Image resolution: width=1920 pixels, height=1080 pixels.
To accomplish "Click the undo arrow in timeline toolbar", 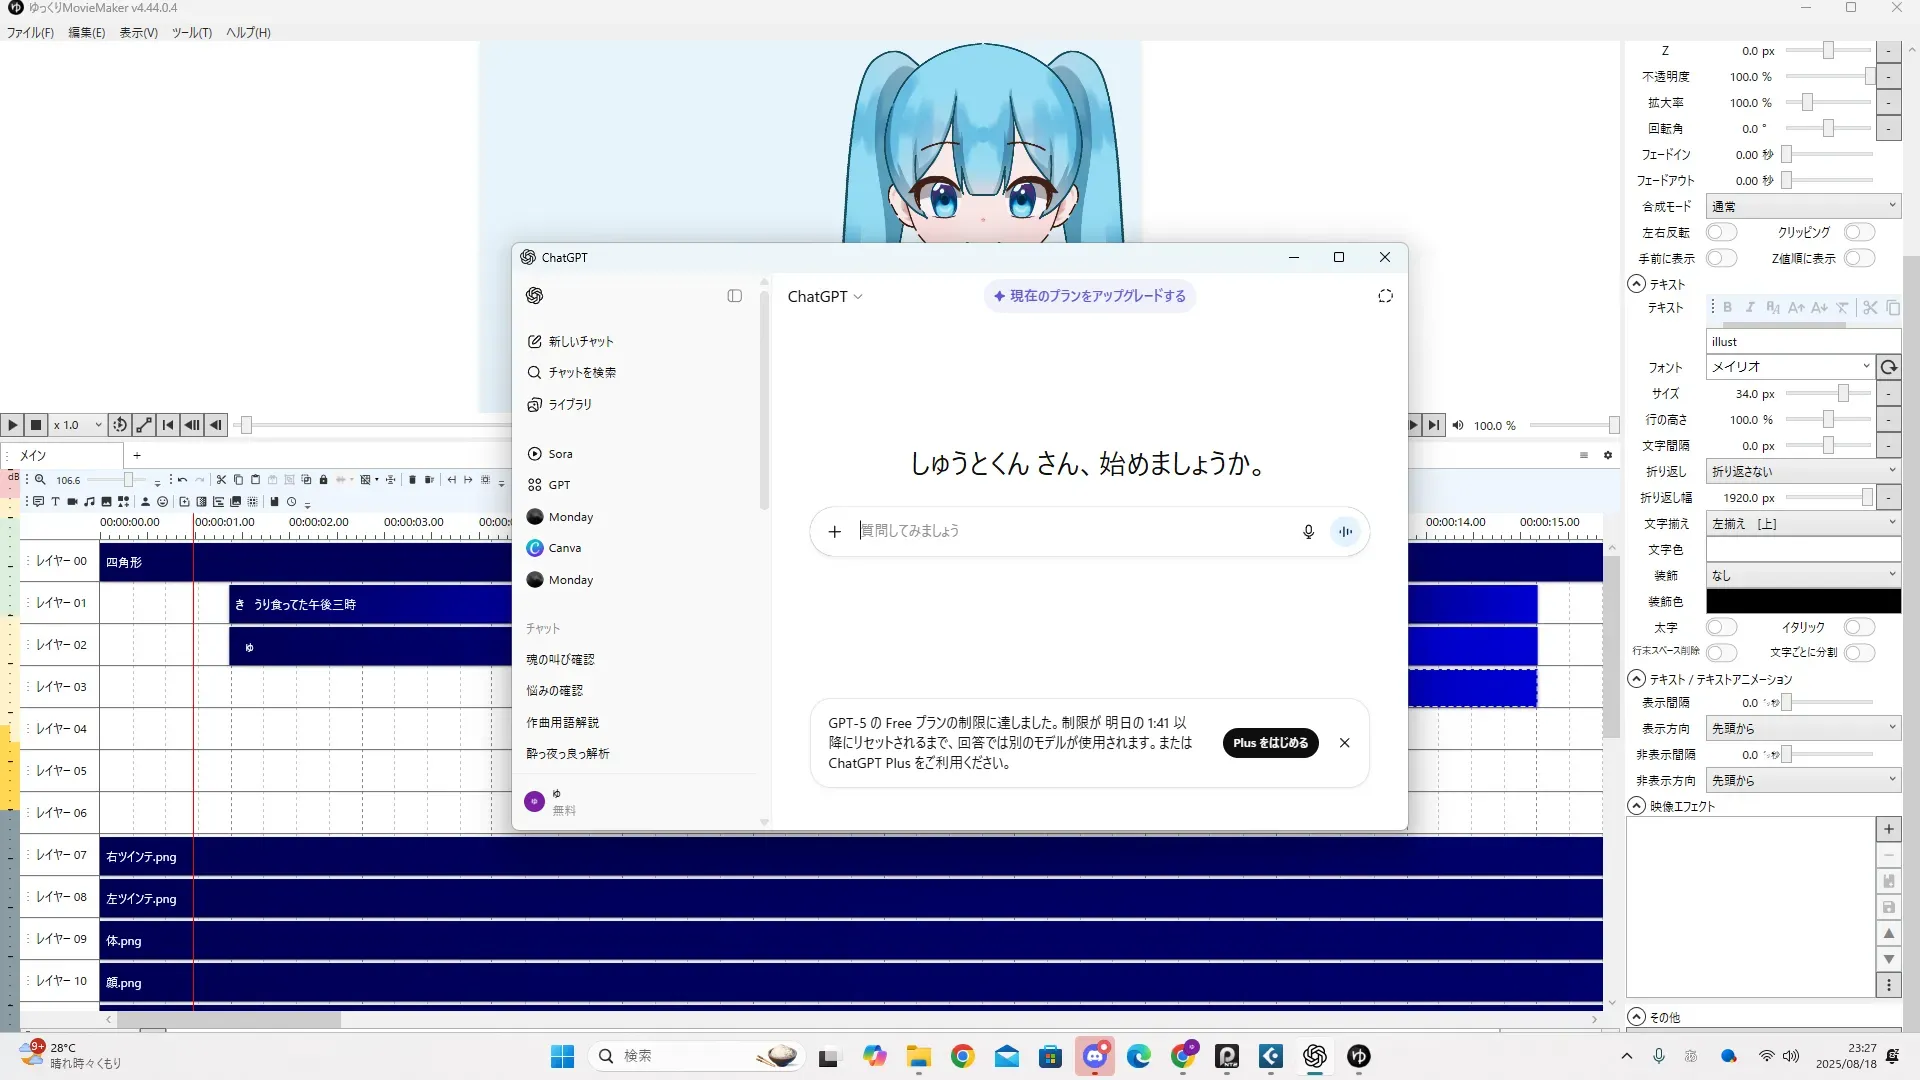I will pyautogui.click(x=182, y=480).
